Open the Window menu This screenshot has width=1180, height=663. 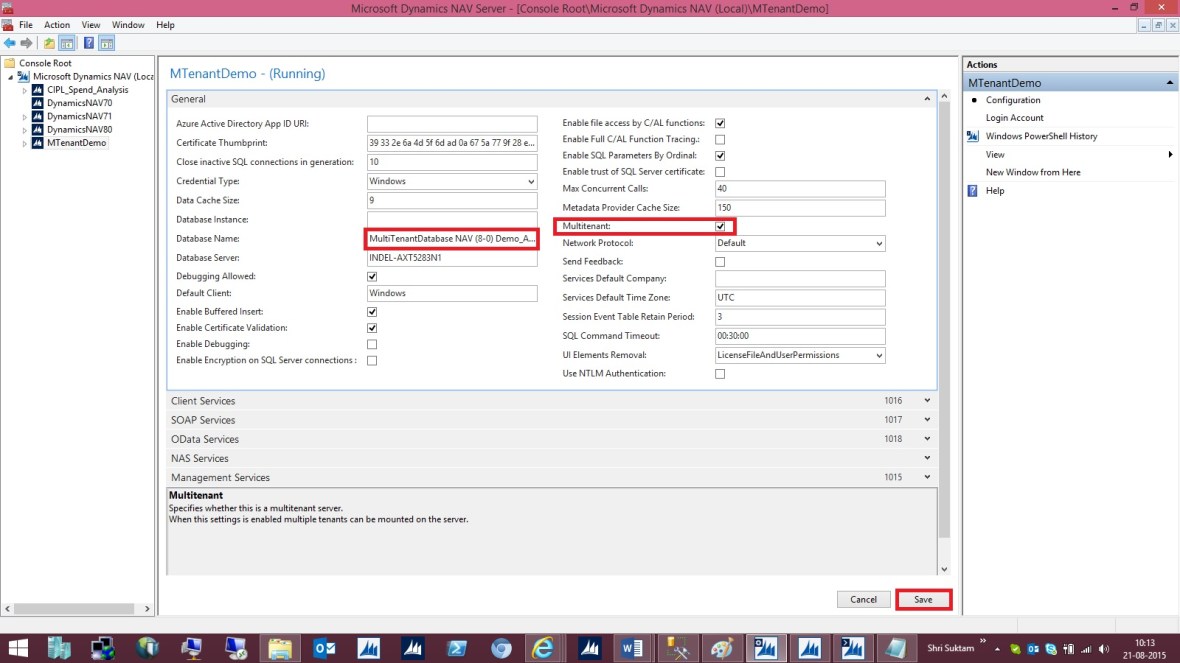point(128,25)
